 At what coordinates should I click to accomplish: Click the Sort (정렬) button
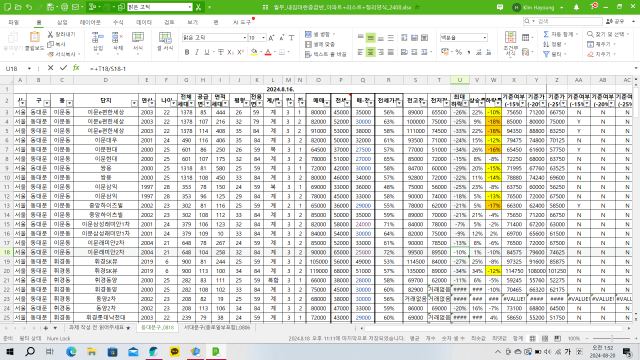(x=553, y=44)
